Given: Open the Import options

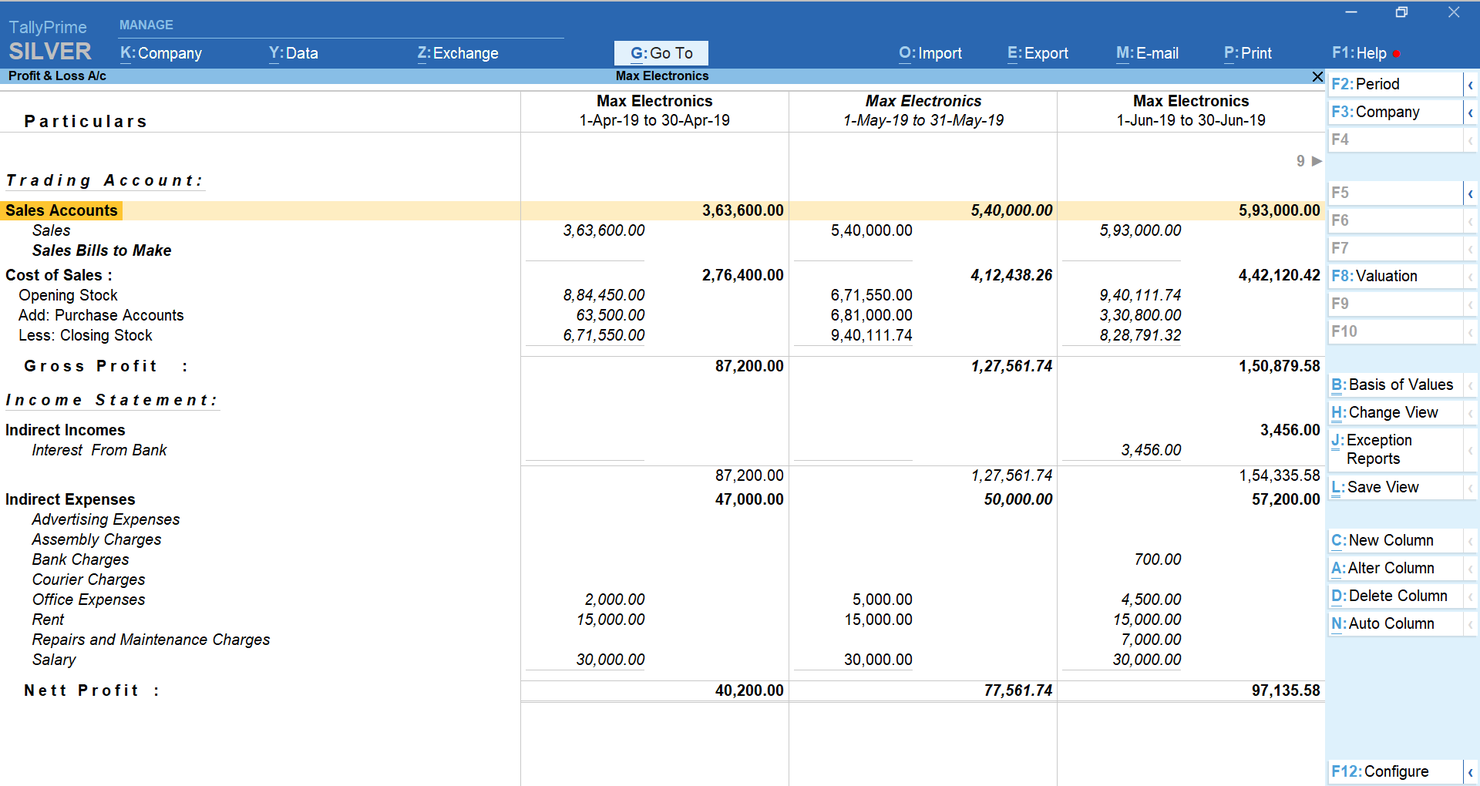Looking at the screenshot, I should 930,53.
